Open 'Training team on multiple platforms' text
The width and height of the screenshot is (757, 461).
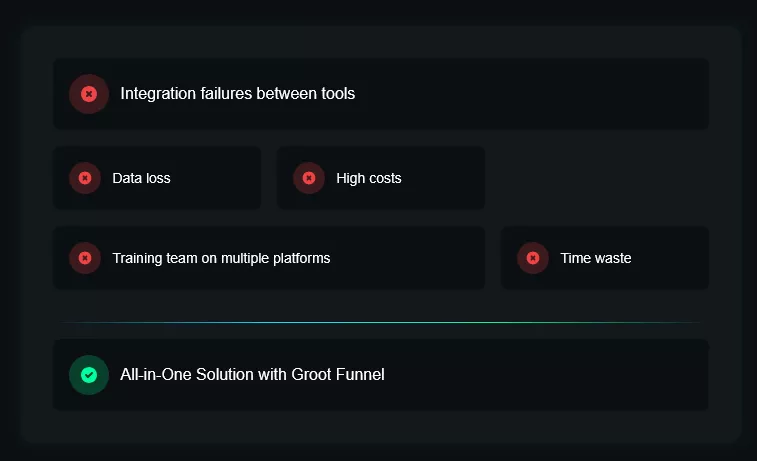tap(221, 258)
